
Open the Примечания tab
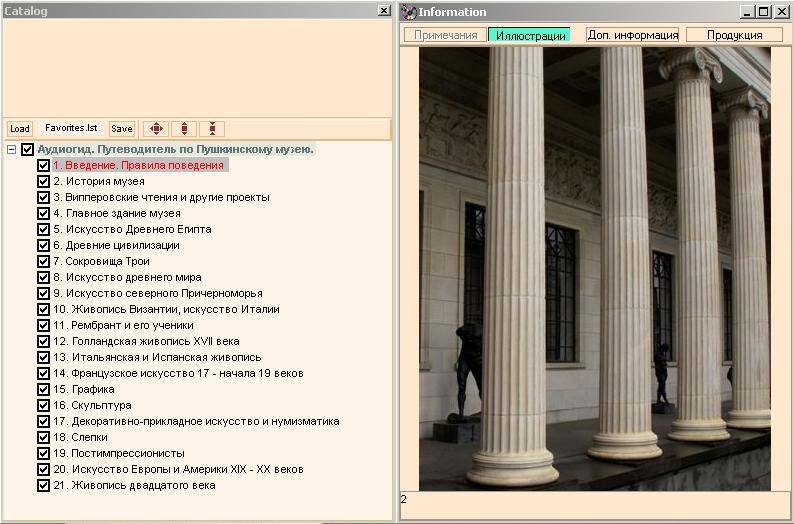coord(445,35)
